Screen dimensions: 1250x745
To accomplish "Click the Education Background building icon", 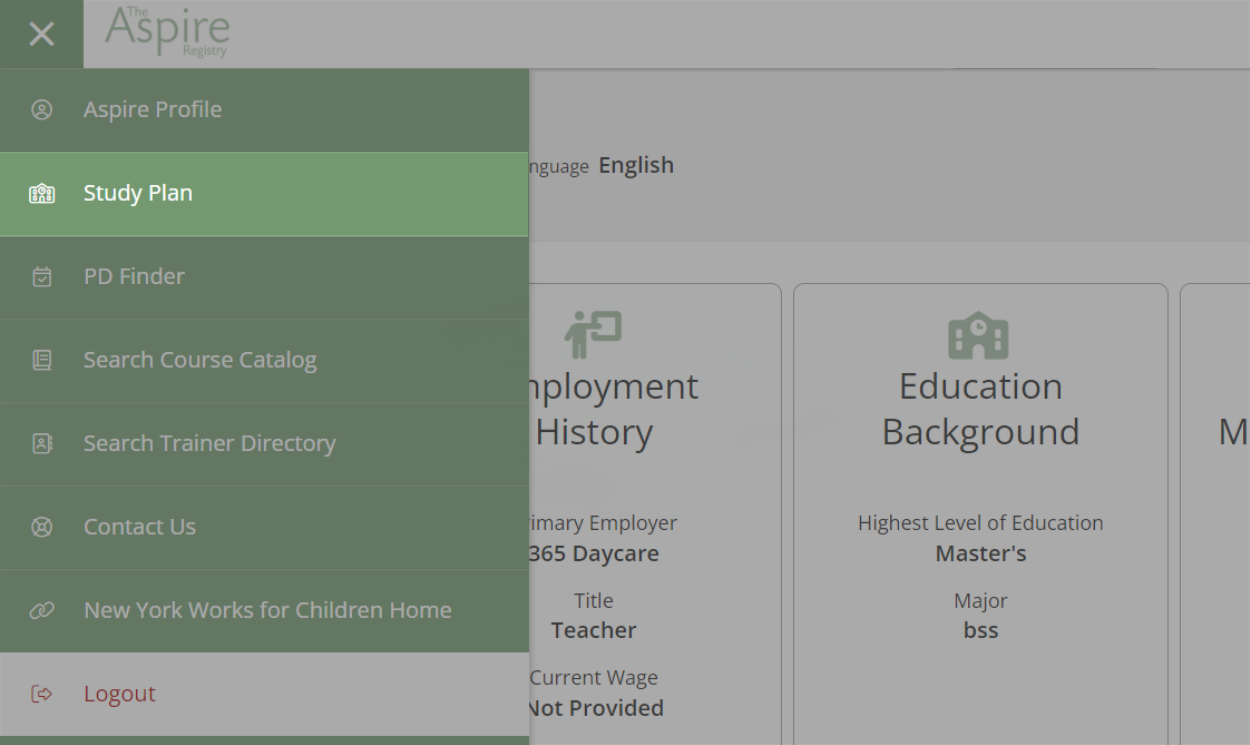I will (979, 335).
